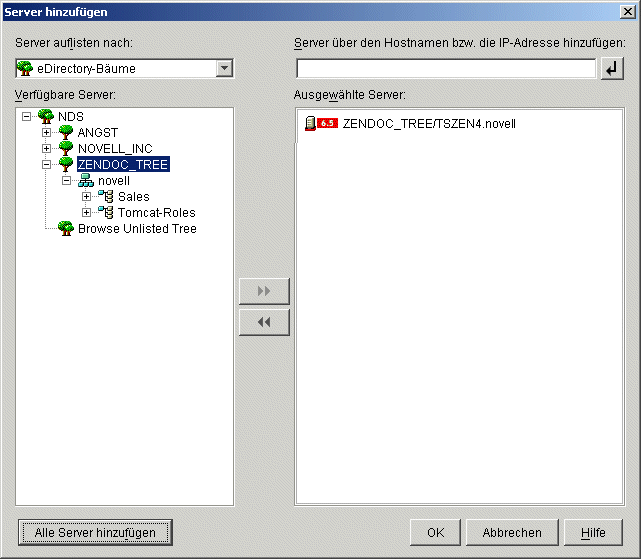Screen dimensions: 641x559
Task: Select the Browse Unlisted Tree label
Action: [x=137, y=228]
